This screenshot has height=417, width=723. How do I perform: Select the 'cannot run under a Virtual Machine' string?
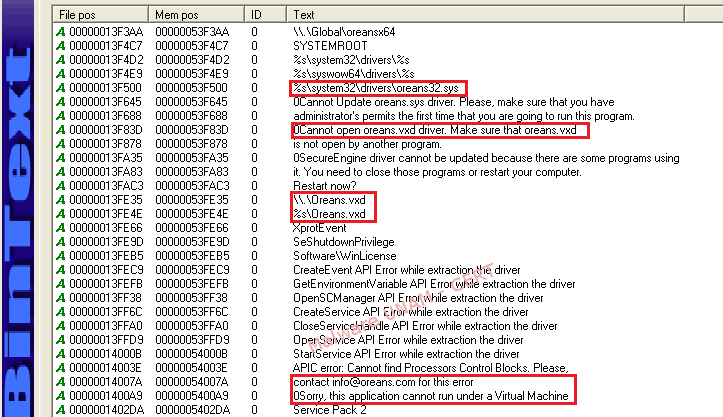pyautogui.click(x=431, y=396)
